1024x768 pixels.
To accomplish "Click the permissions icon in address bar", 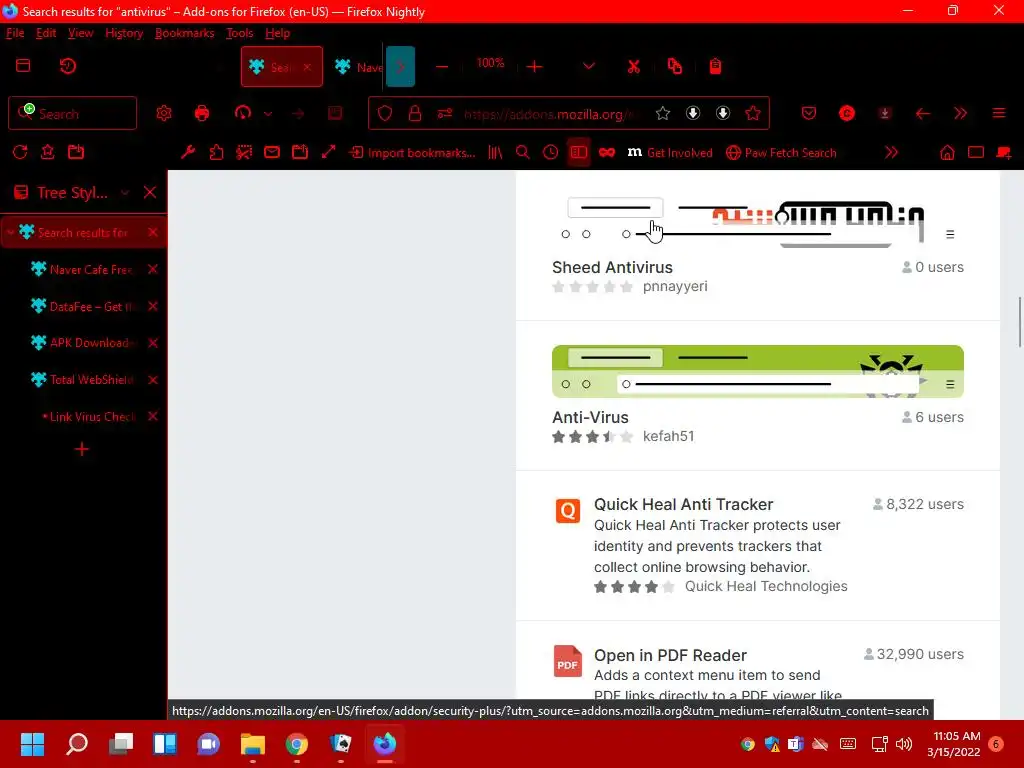I will pyautogui.click(x=445, y=114).
